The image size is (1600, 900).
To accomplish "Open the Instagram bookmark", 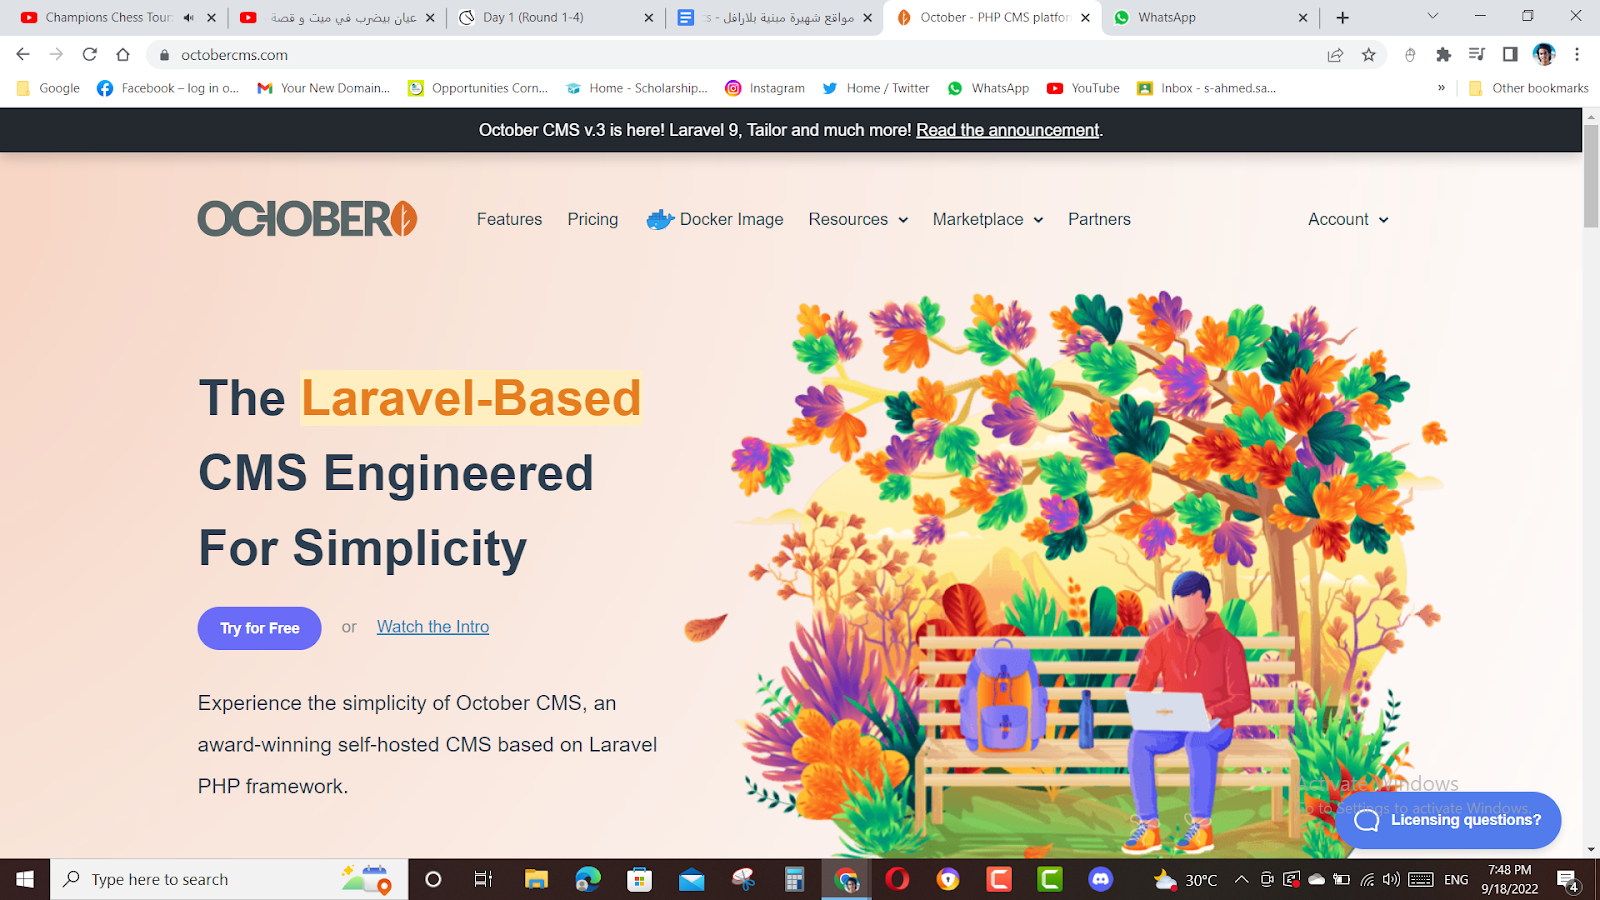I will coord(765,88).
